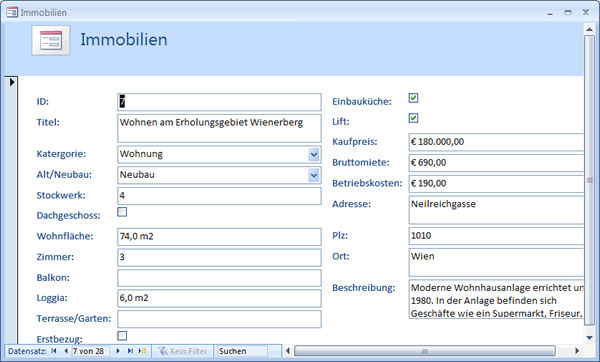600x362 pixels.
Task: Create new blank record icon
Action: (x=142, y=351)
